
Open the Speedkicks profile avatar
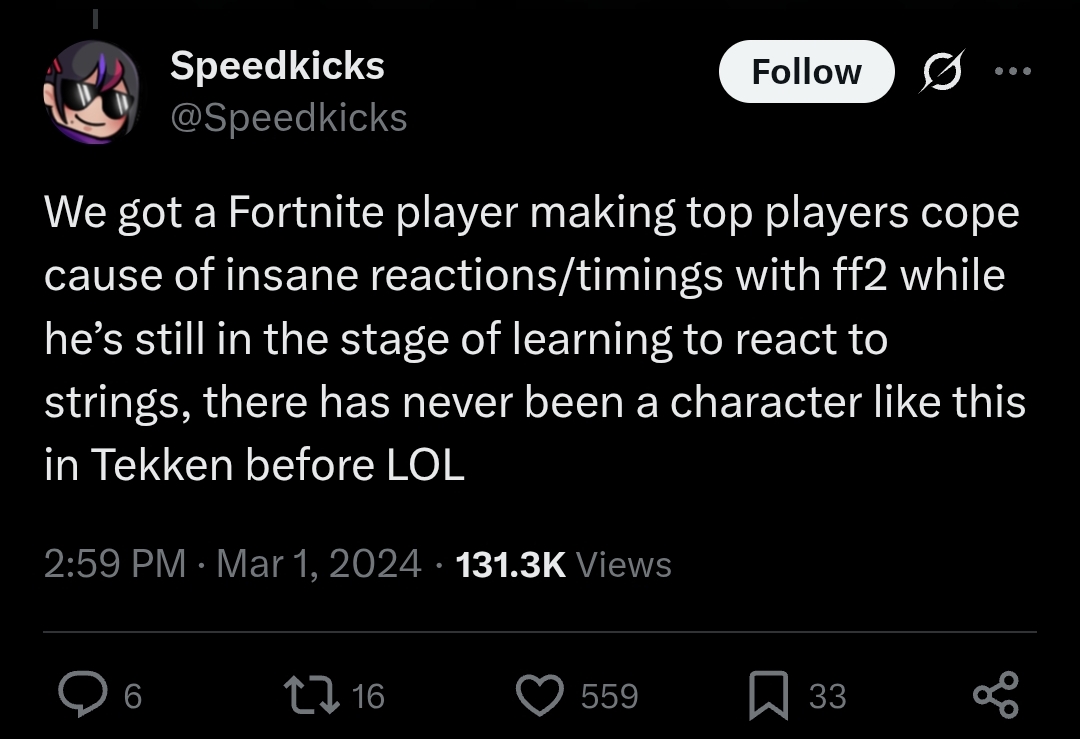91,94
